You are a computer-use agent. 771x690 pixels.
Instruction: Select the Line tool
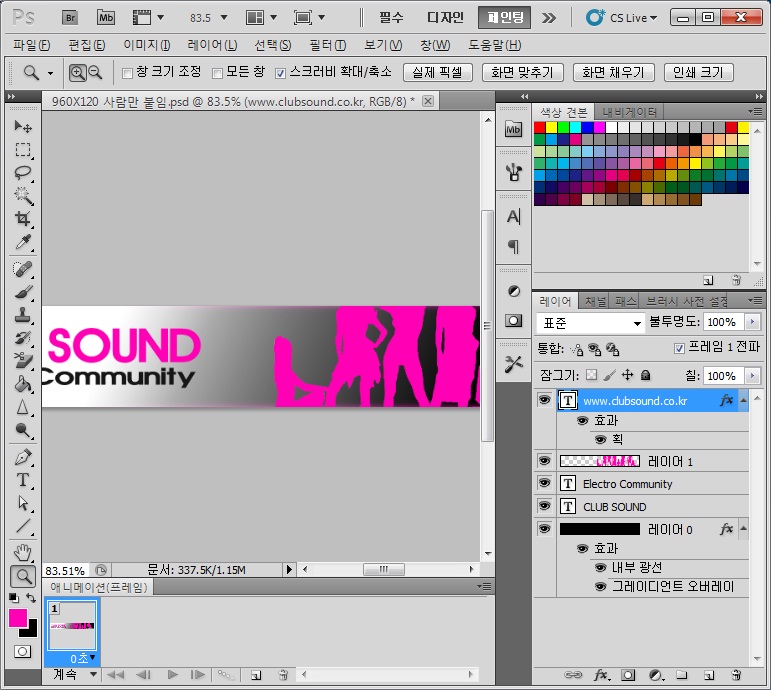tap(23, 526)
